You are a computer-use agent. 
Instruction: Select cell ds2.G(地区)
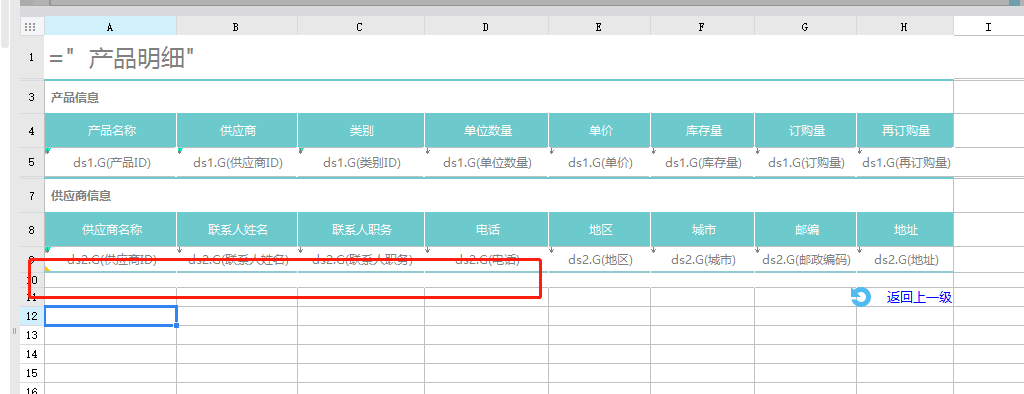tap(600, 259)
